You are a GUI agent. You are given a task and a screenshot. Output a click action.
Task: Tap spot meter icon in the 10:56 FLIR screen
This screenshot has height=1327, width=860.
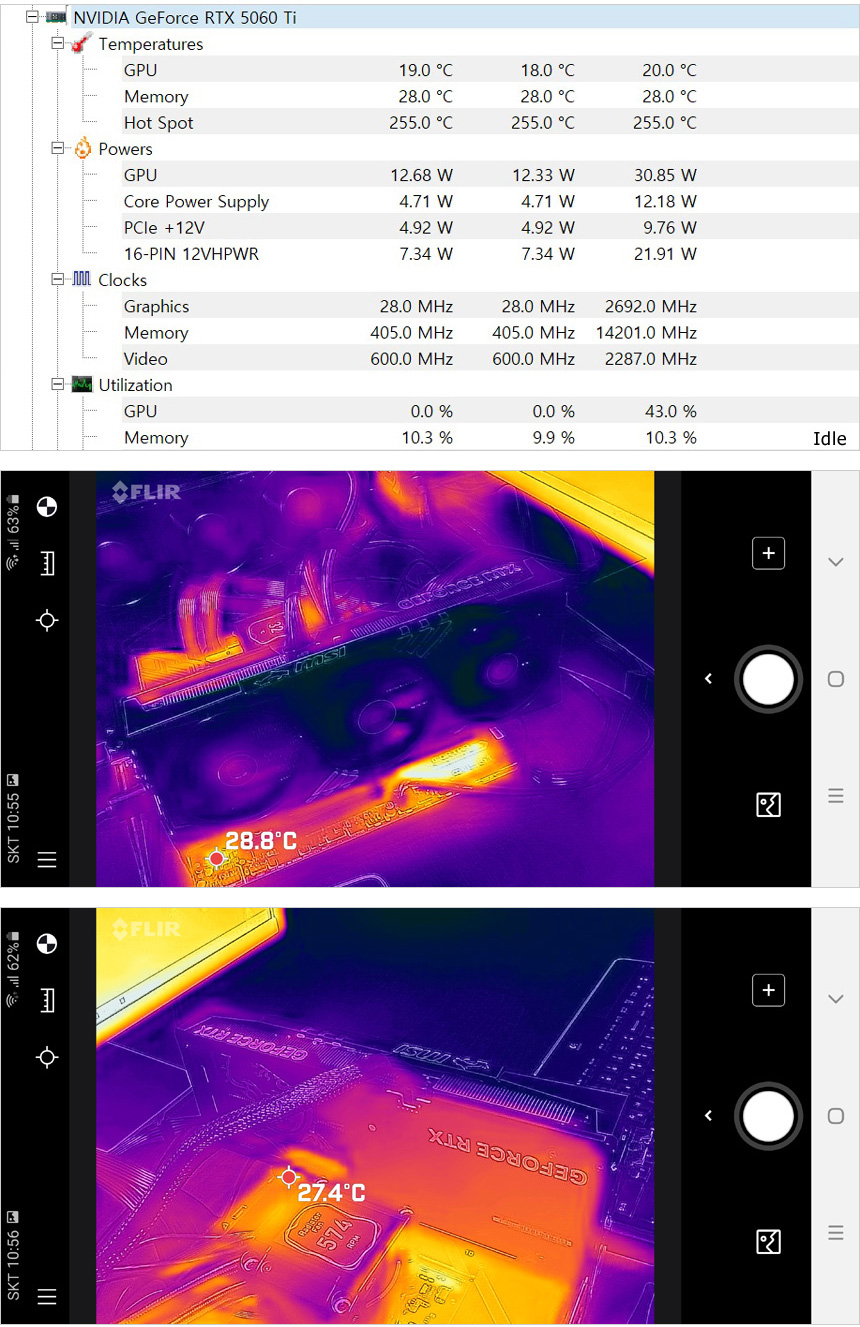(x=47, y=1057)
